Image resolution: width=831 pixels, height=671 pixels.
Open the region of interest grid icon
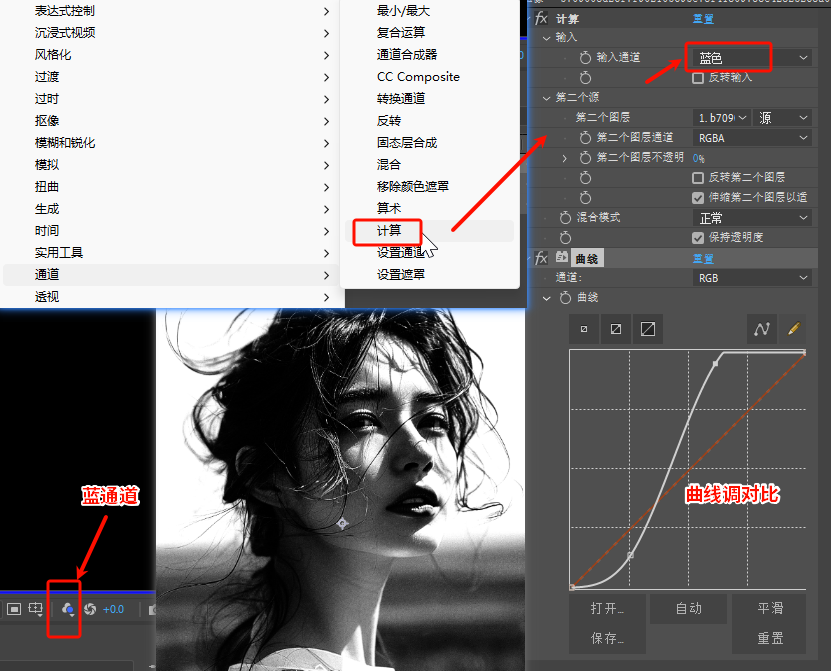[36, 609]
